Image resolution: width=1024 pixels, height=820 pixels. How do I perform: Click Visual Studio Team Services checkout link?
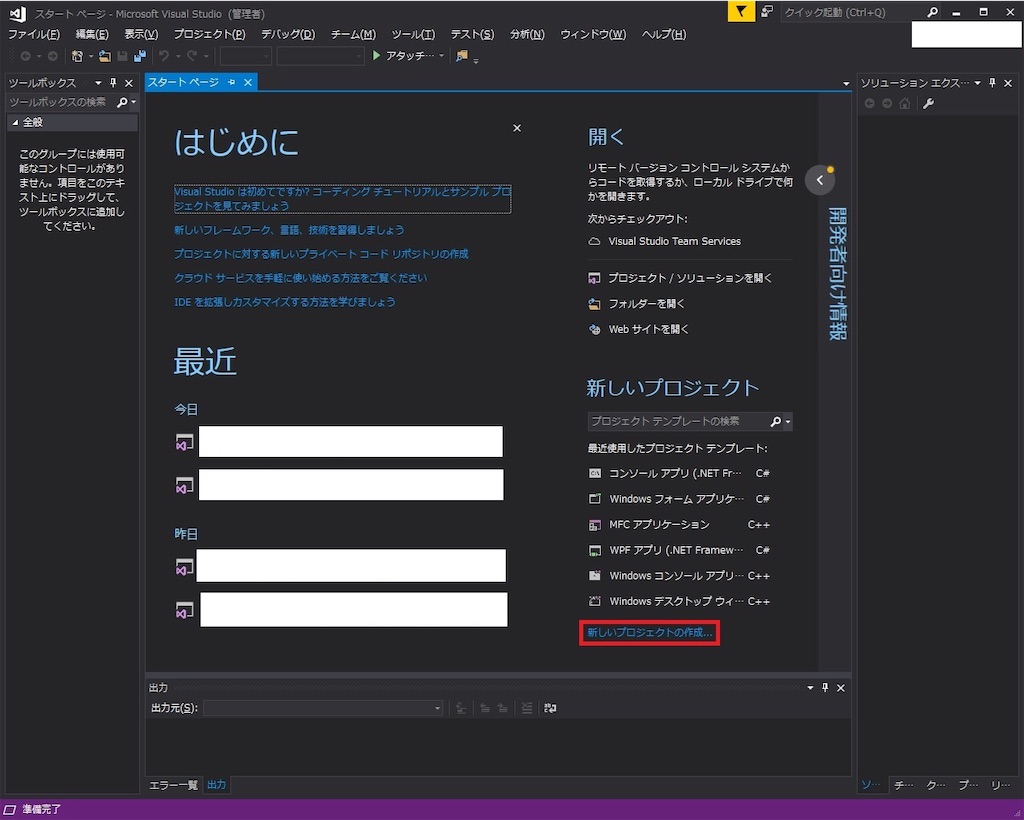[x=675, y=242]
